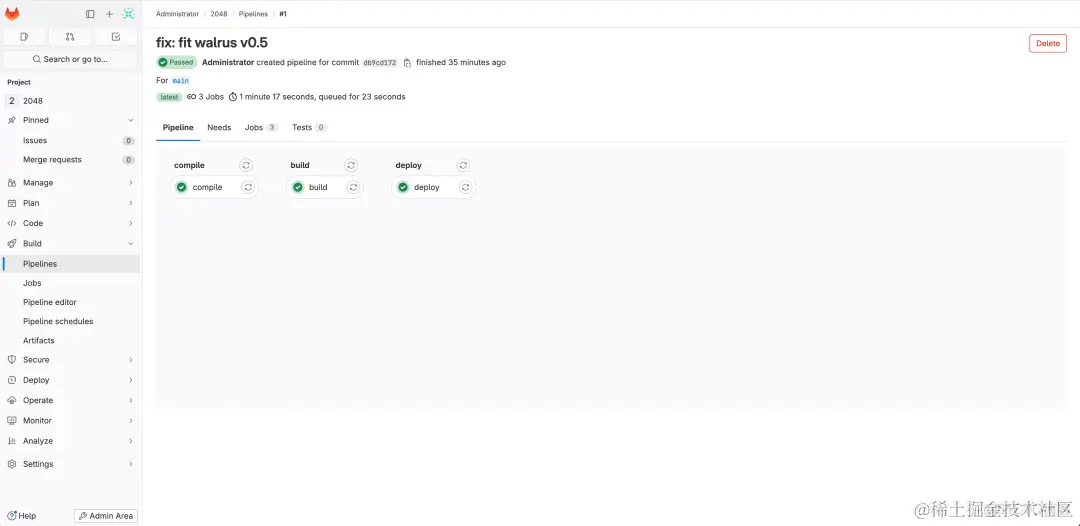Delete this pipeline
The height and width of the screenshot is (526, 1080).
(x=1048, y=43)
